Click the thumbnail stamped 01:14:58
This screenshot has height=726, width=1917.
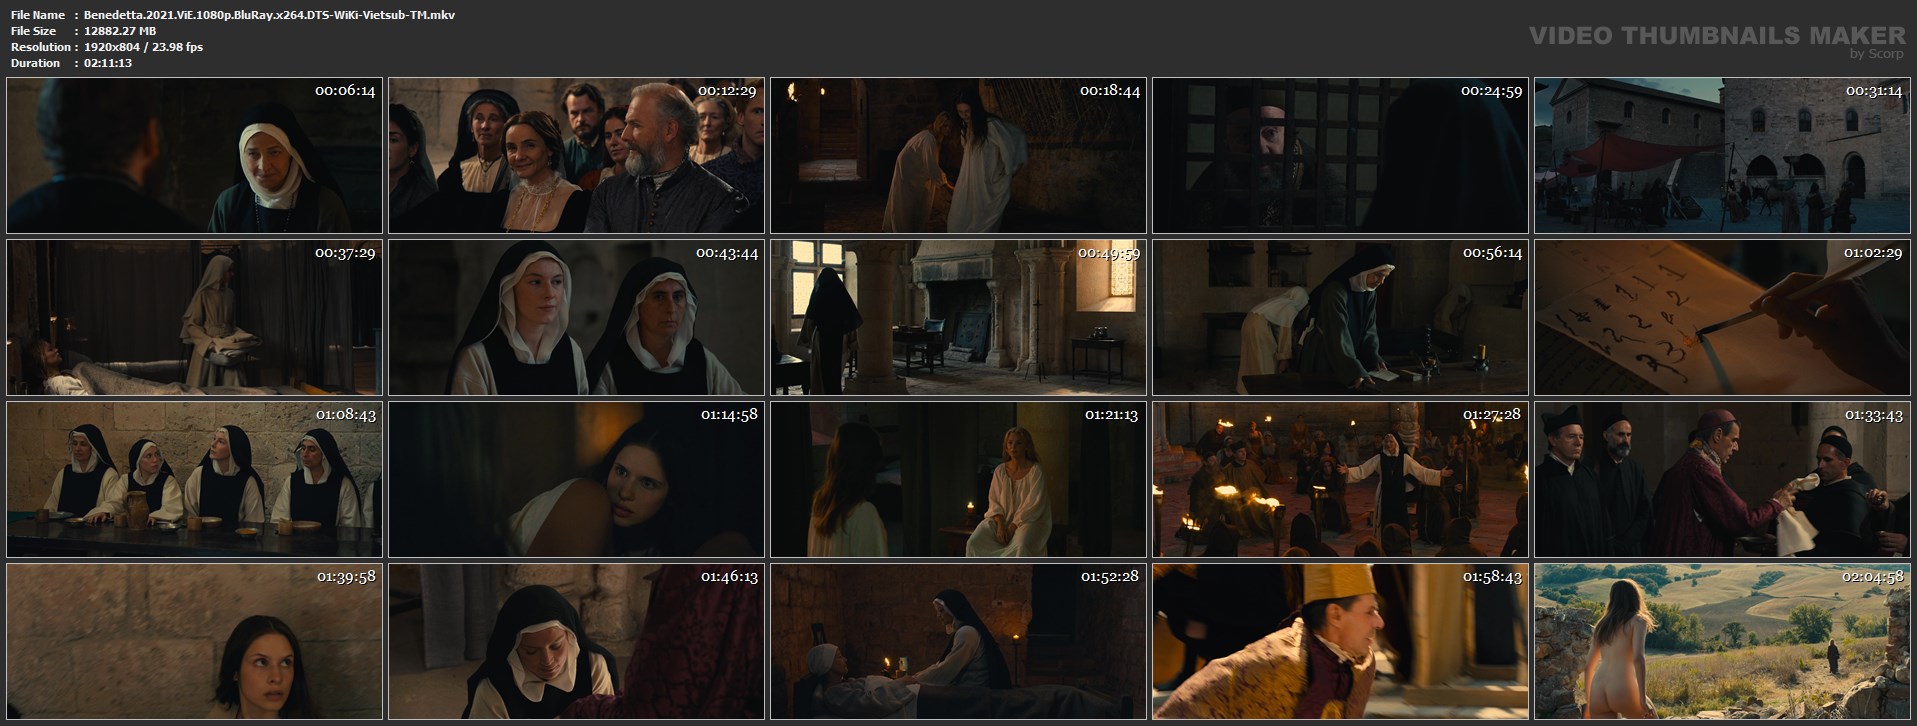[x=576, y=479]
